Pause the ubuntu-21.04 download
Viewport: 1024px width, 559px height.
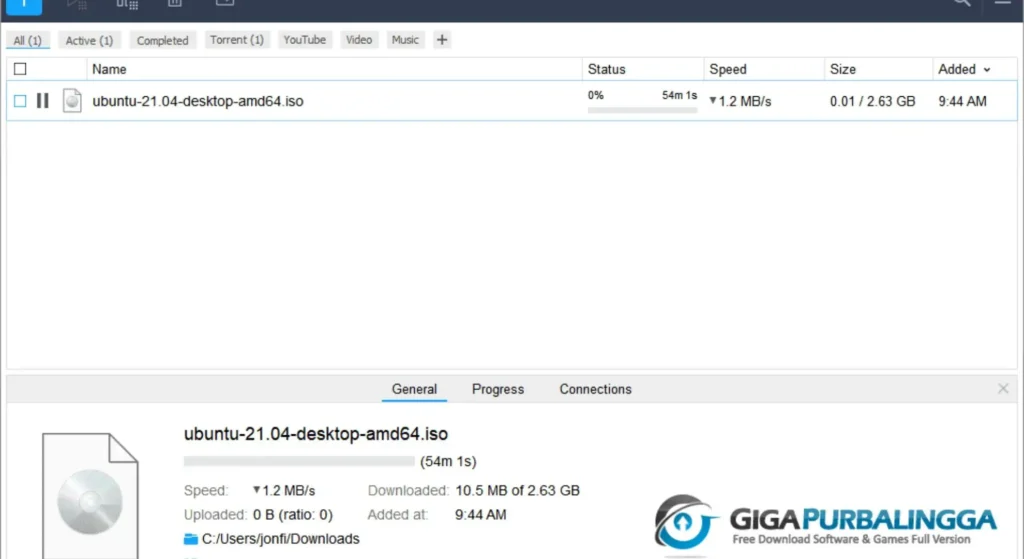[42, 101]
